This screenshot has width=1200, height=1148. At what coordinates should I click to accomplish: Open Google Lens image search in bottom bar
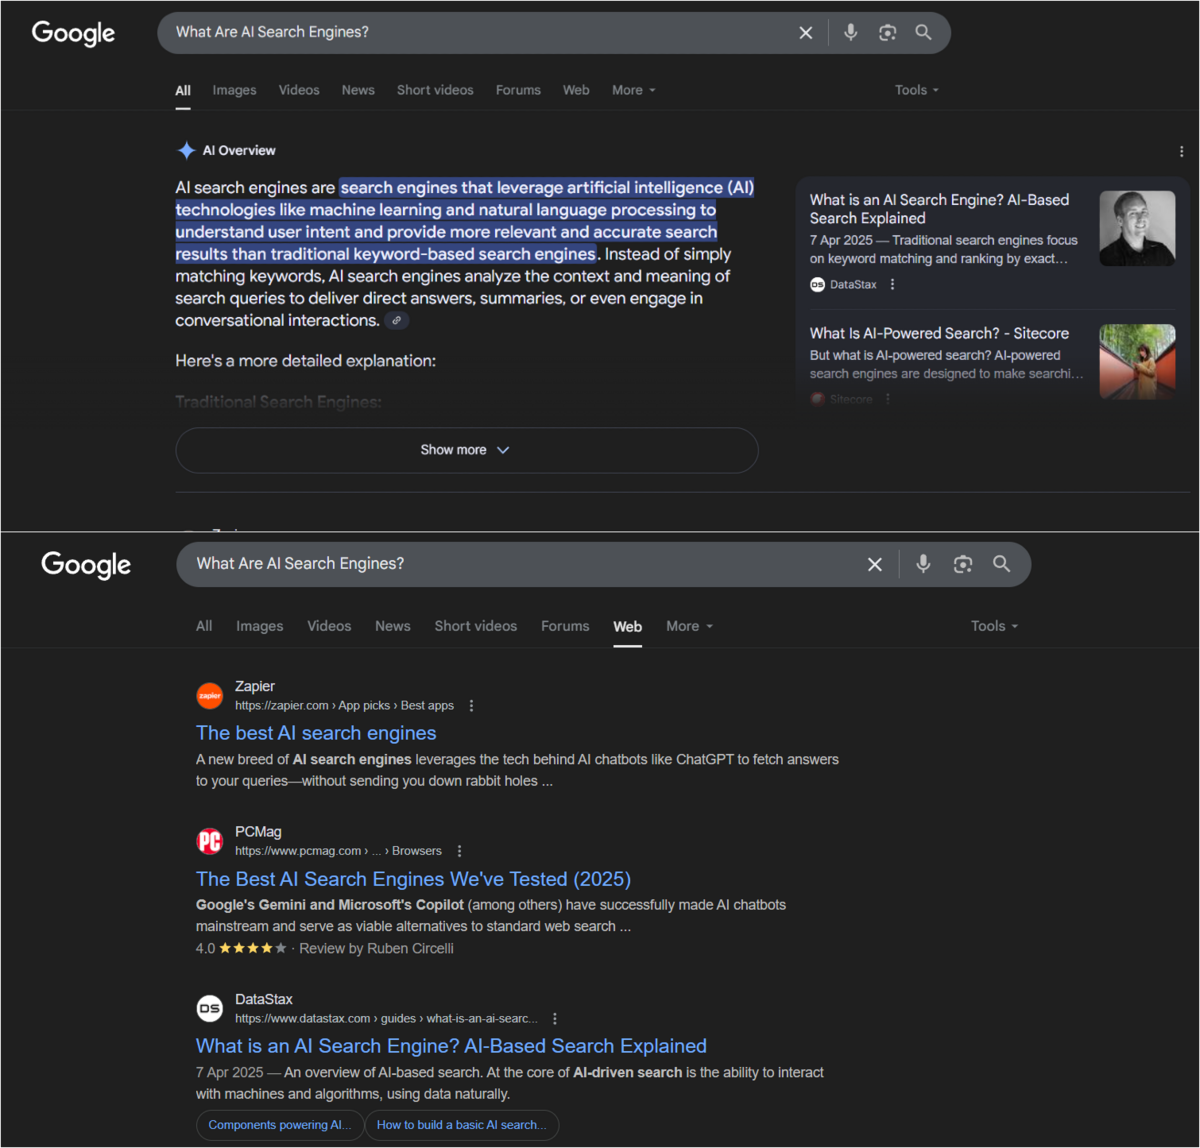pos(962,564)
